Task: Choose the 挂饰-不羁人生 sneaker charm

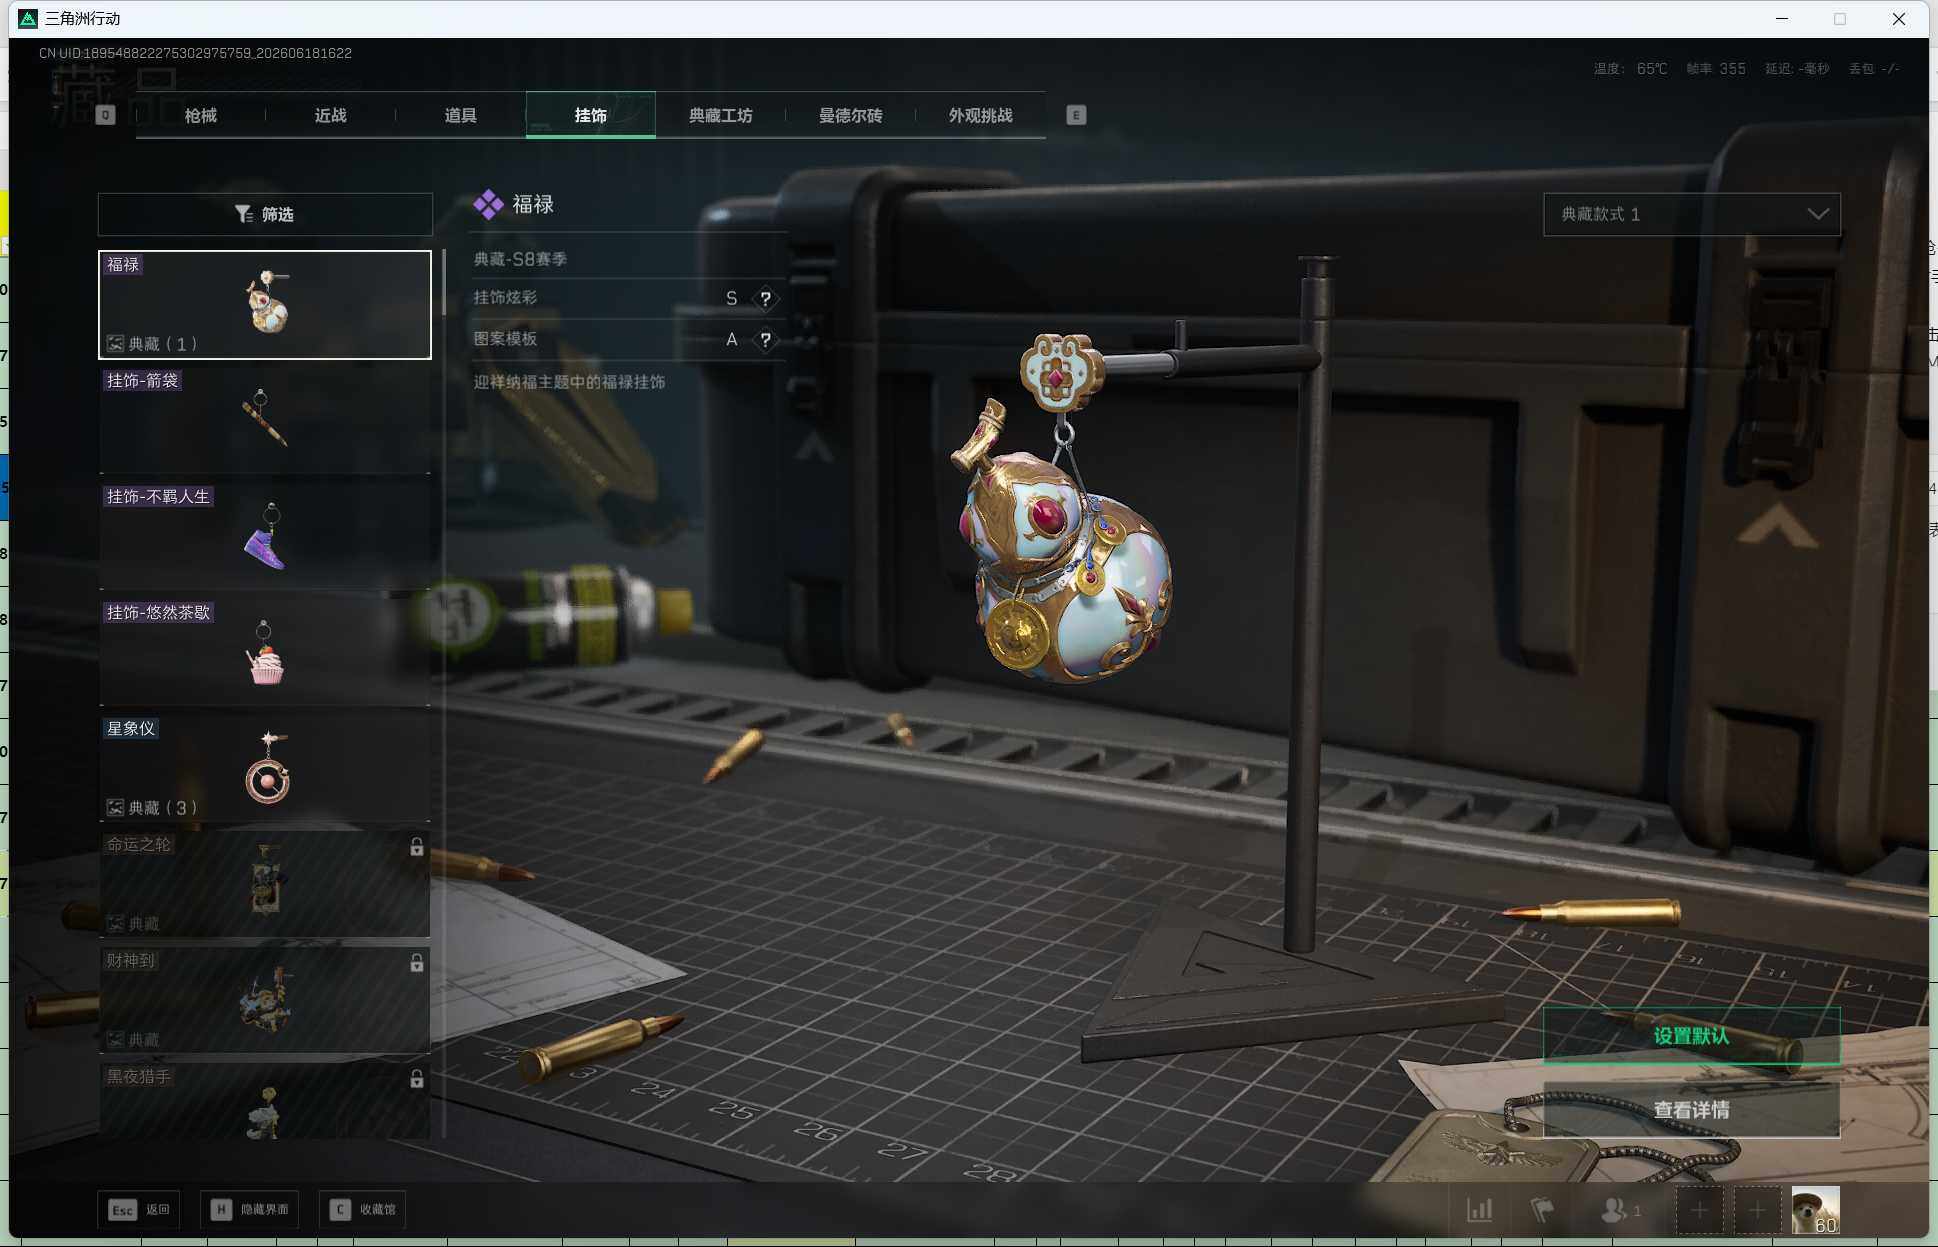Action: pyautogui.click(x=265, y=536)
